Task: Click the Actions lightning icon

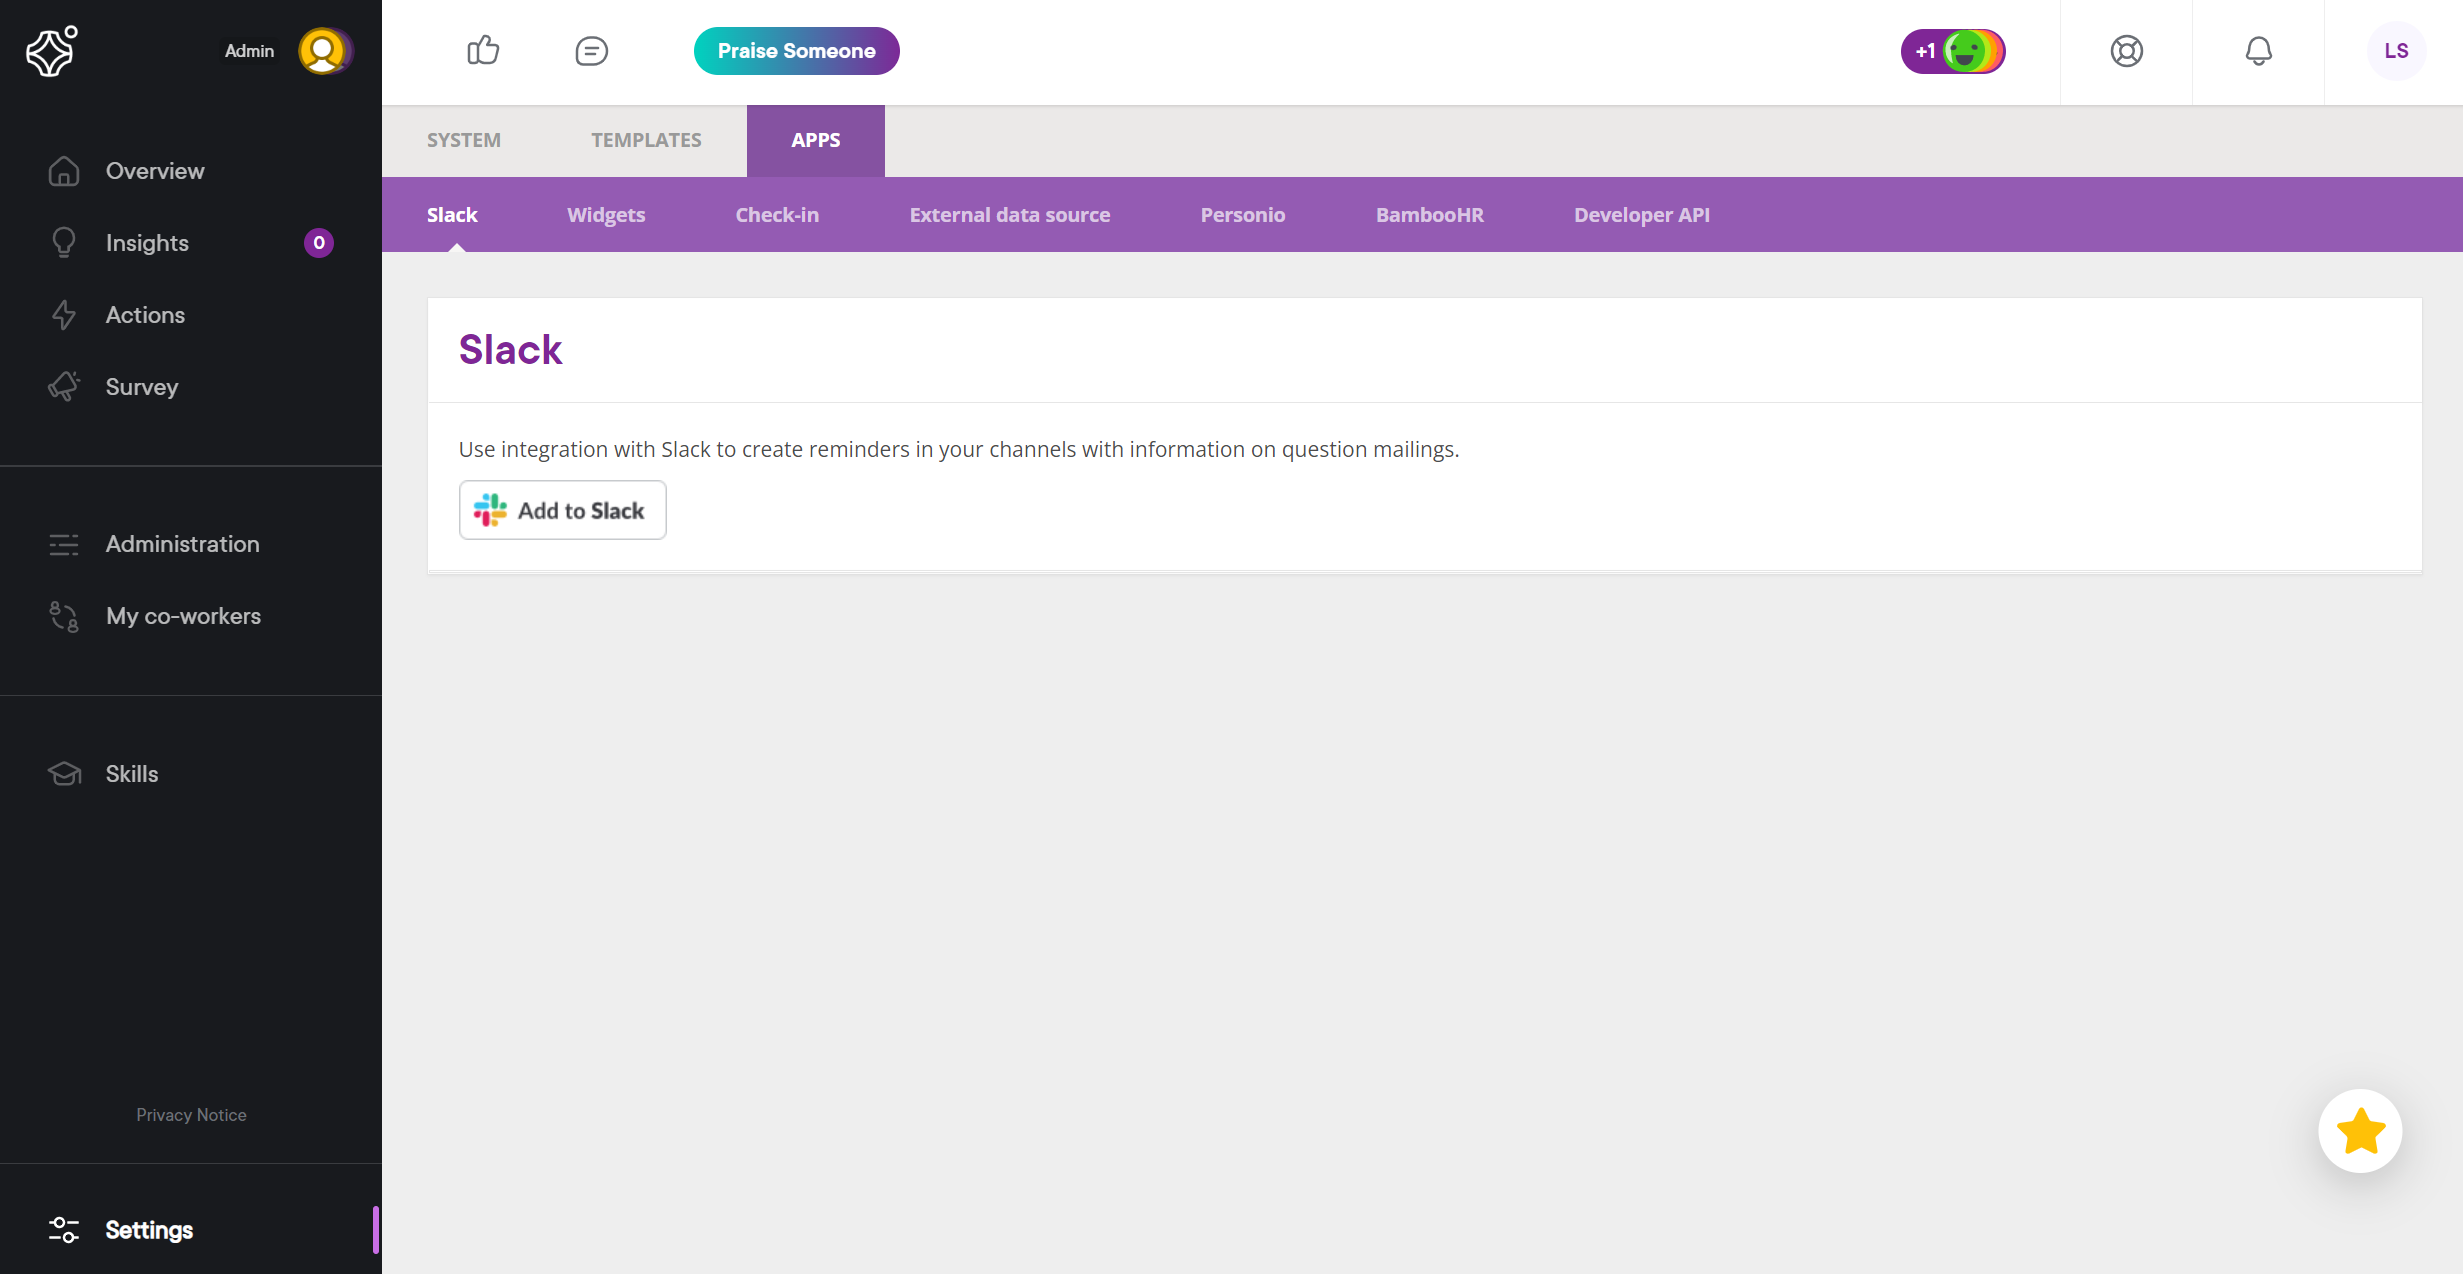Action: 64,315
